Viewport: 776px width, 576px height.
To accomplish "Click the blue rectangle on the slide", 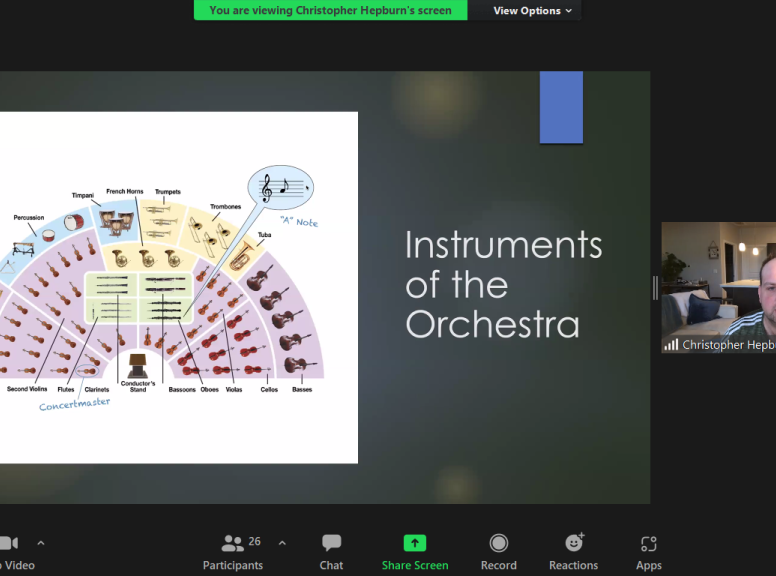I will pyautogui.click(x=561, y=107).
